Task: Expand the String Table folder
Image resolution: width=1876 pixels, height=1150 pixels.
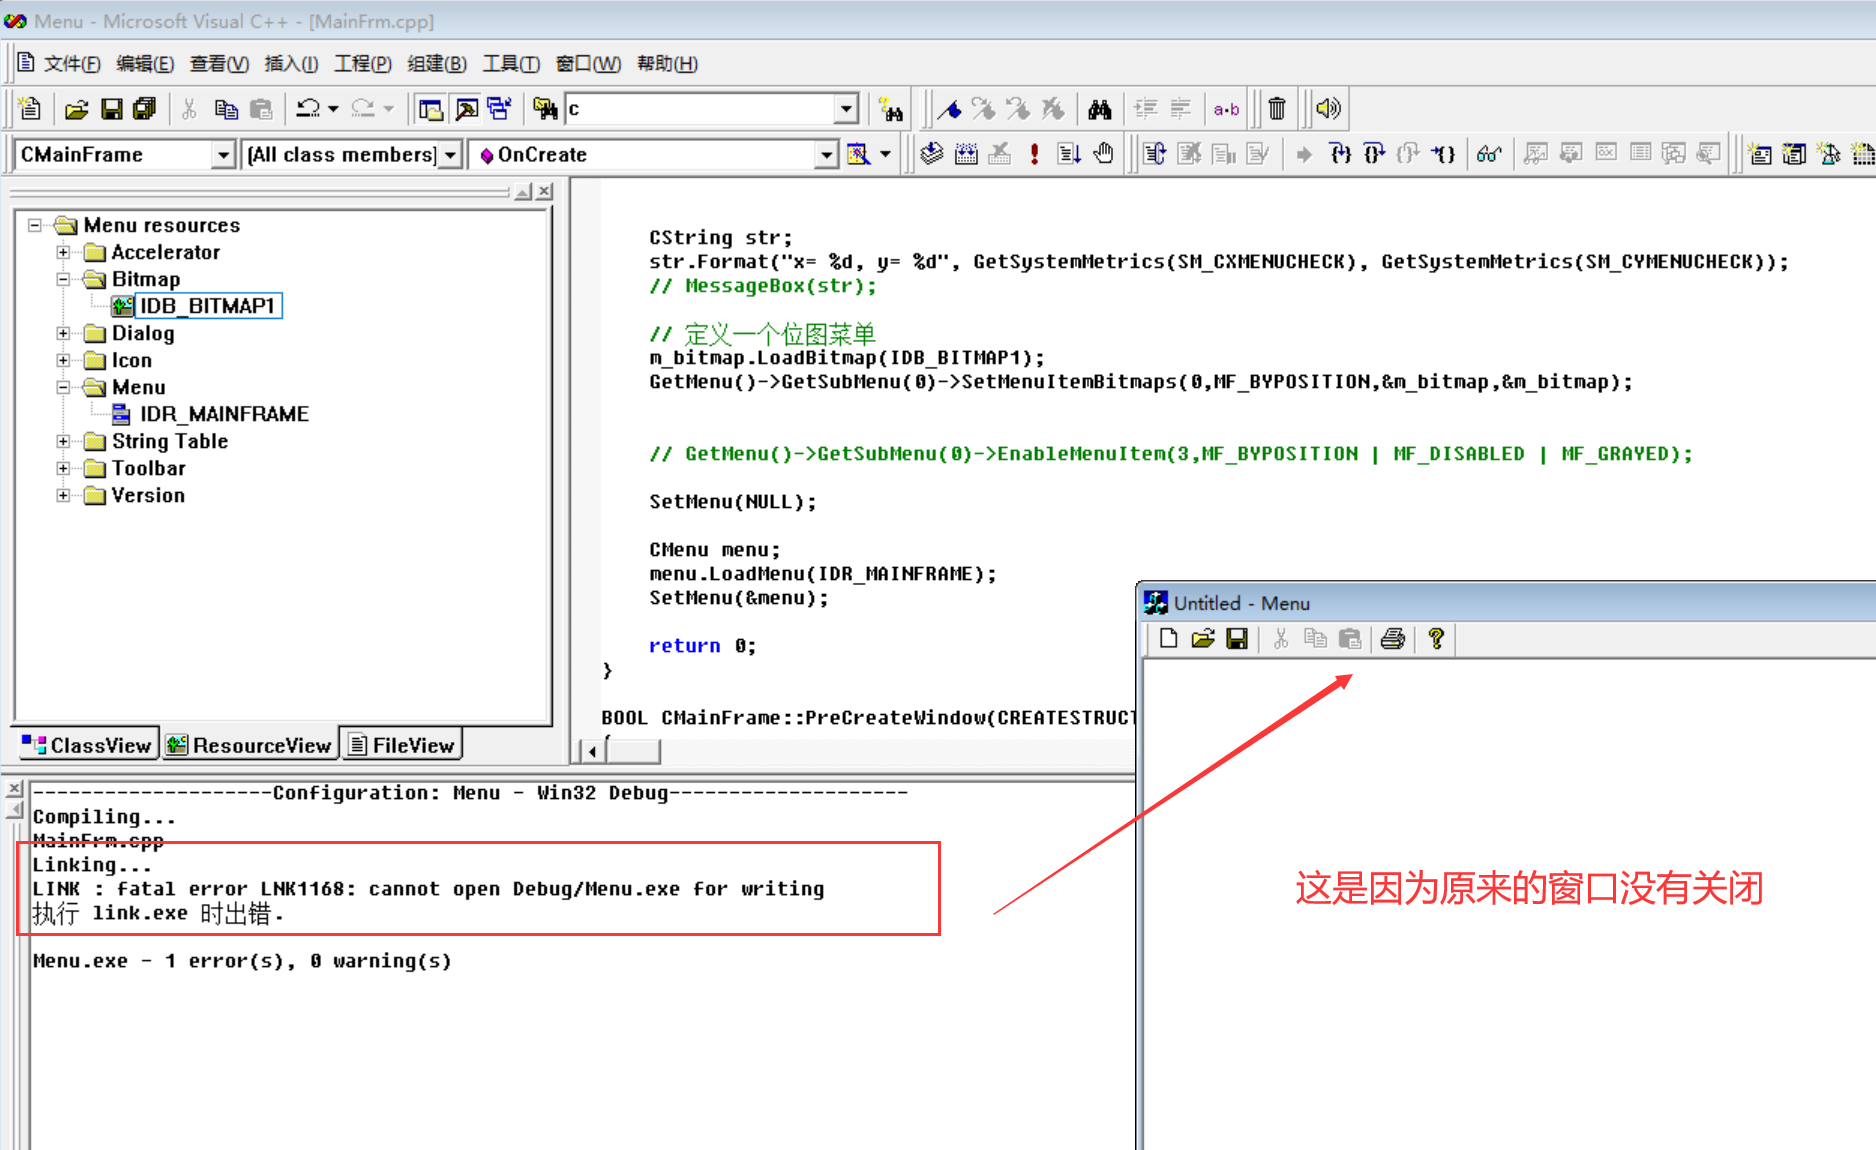Action: [x=63, y=441]
